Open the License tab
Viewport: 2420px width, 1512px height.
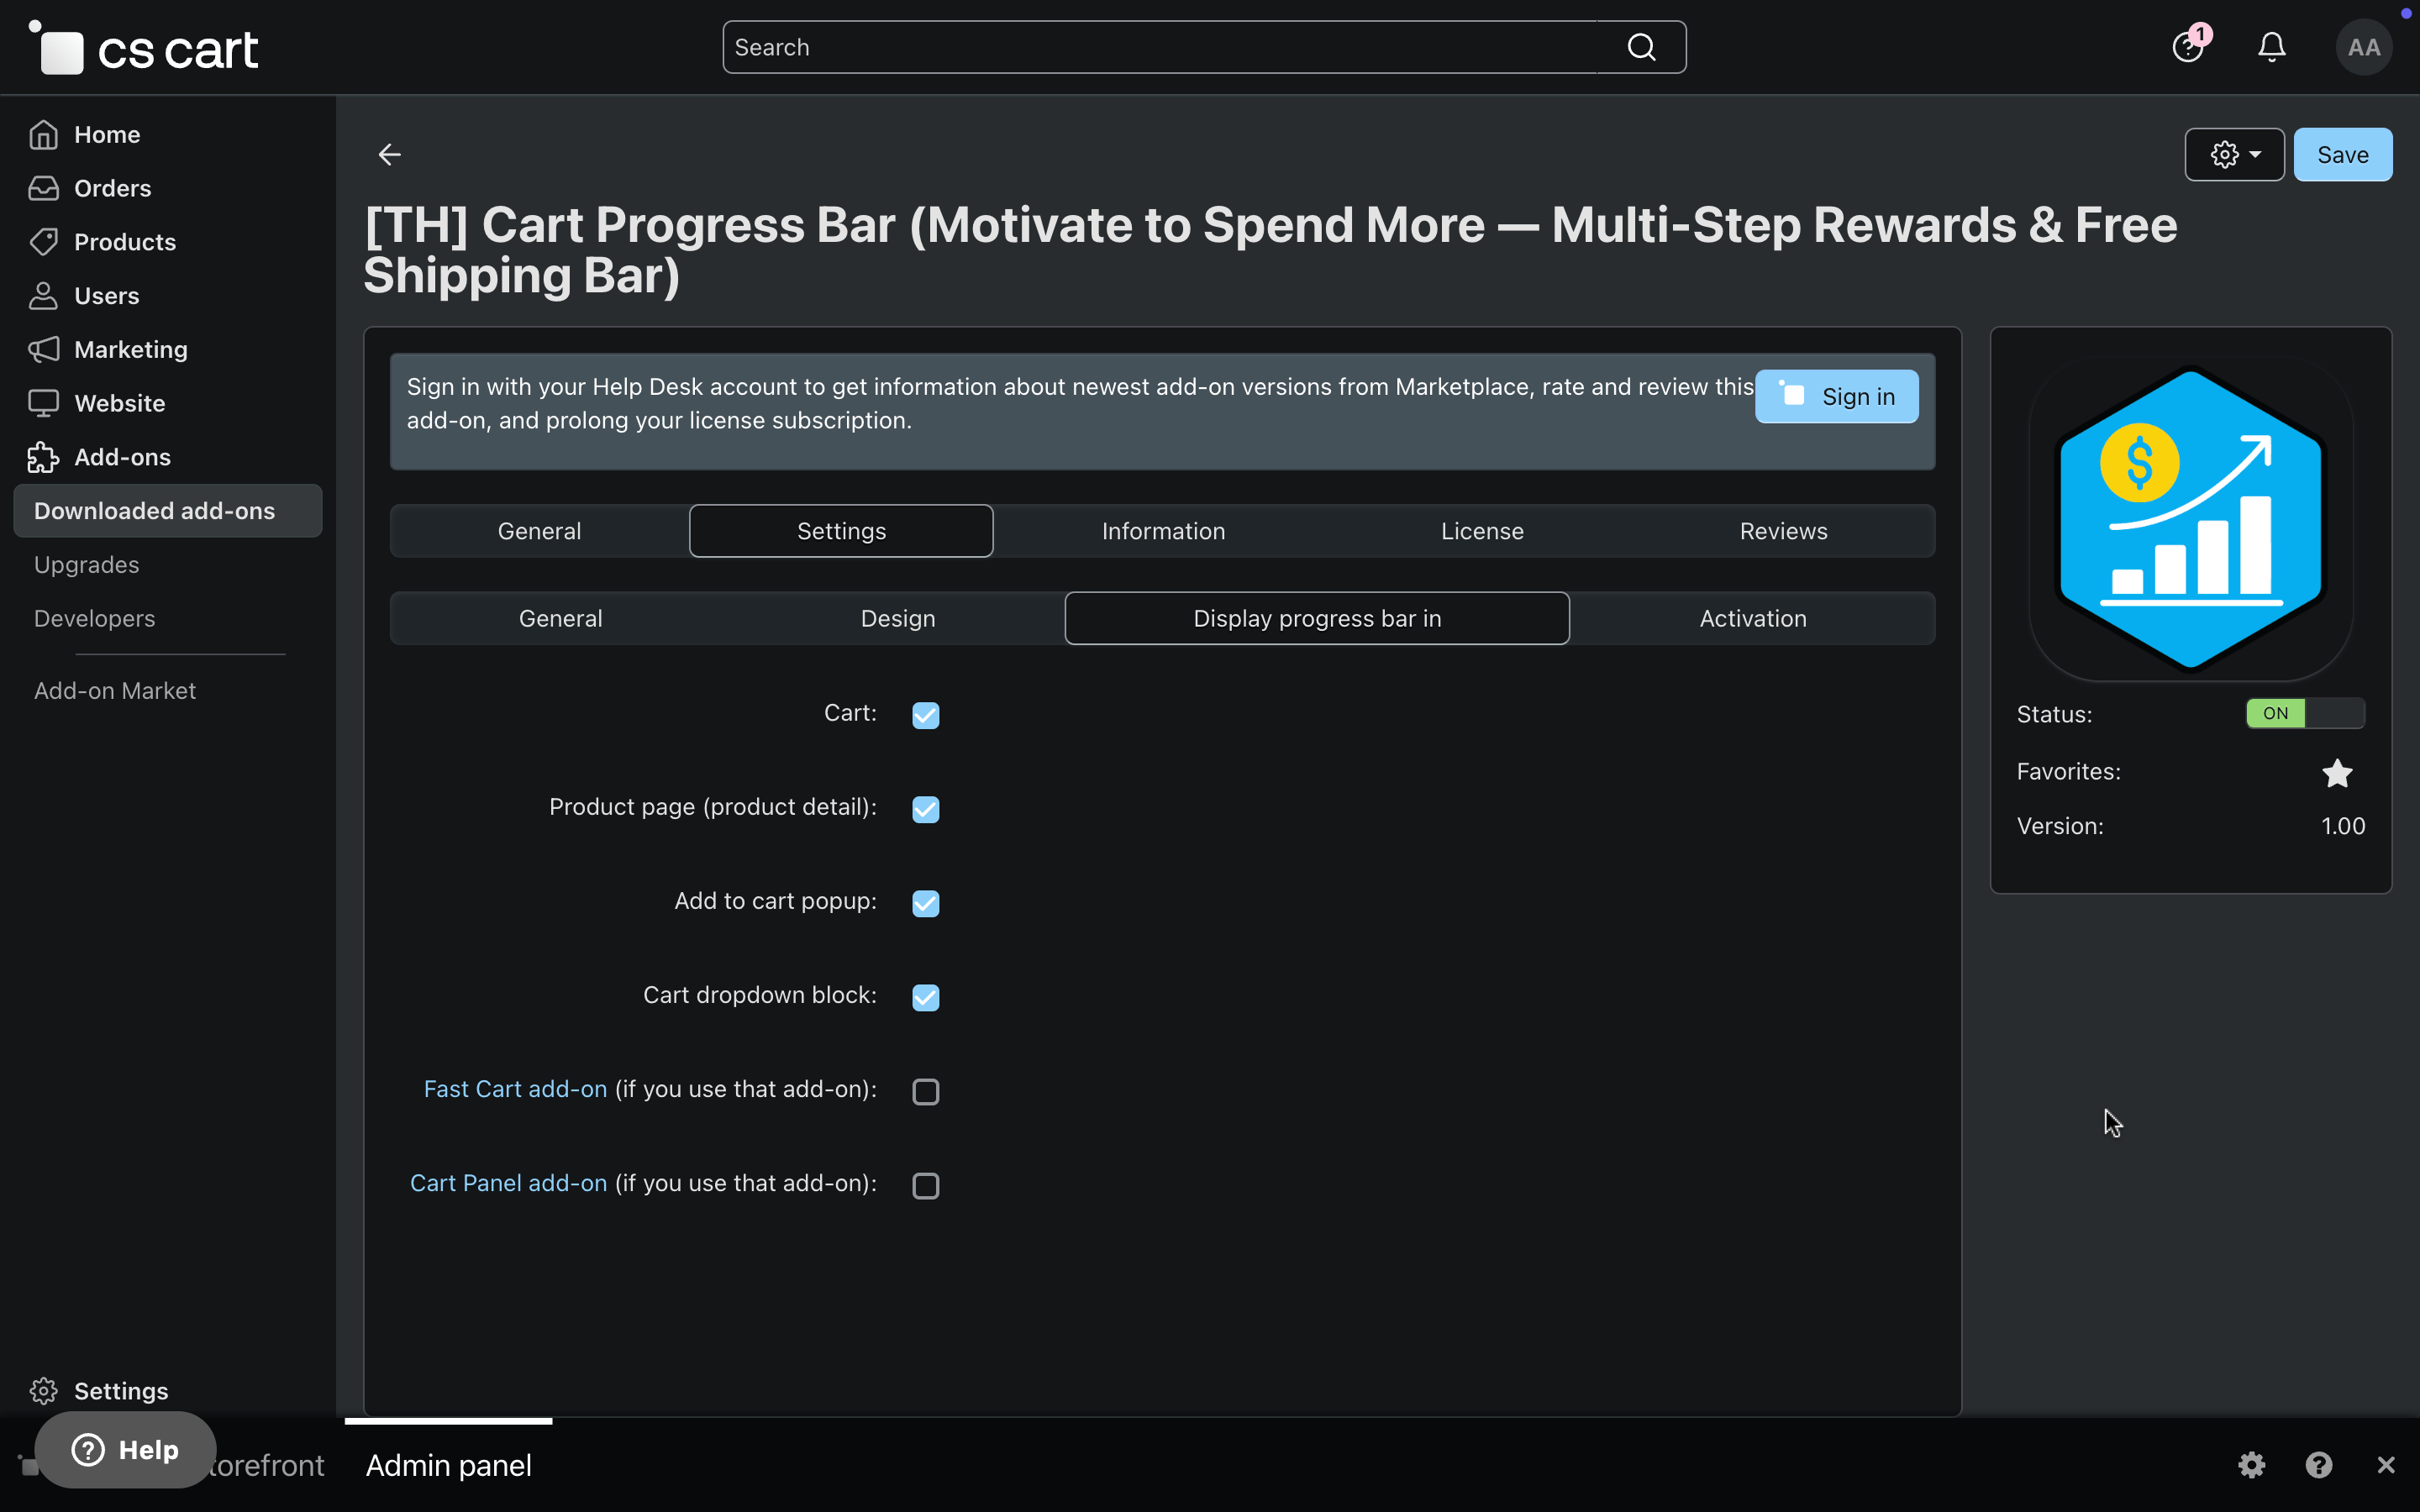pyautogui.click(x=1481, y=531)
